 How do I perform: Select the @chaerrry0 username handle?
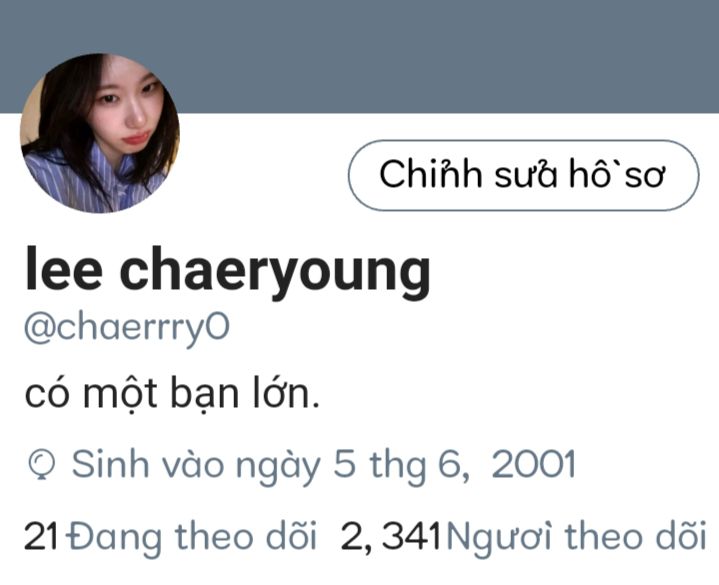coord(127,329)
